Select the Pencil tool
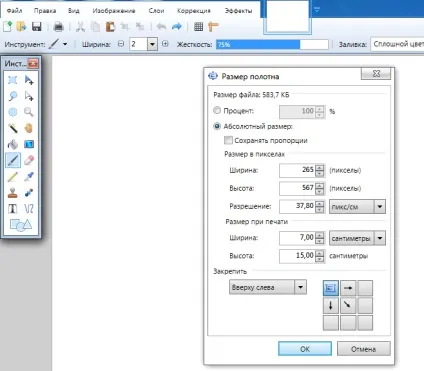 point(13,177)
